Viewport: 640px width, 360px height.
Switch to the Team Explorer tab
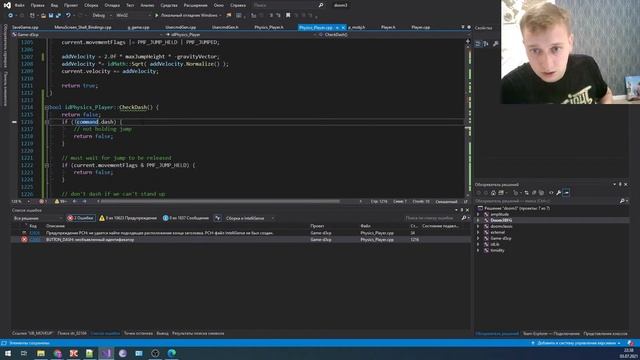click(551, 333)
